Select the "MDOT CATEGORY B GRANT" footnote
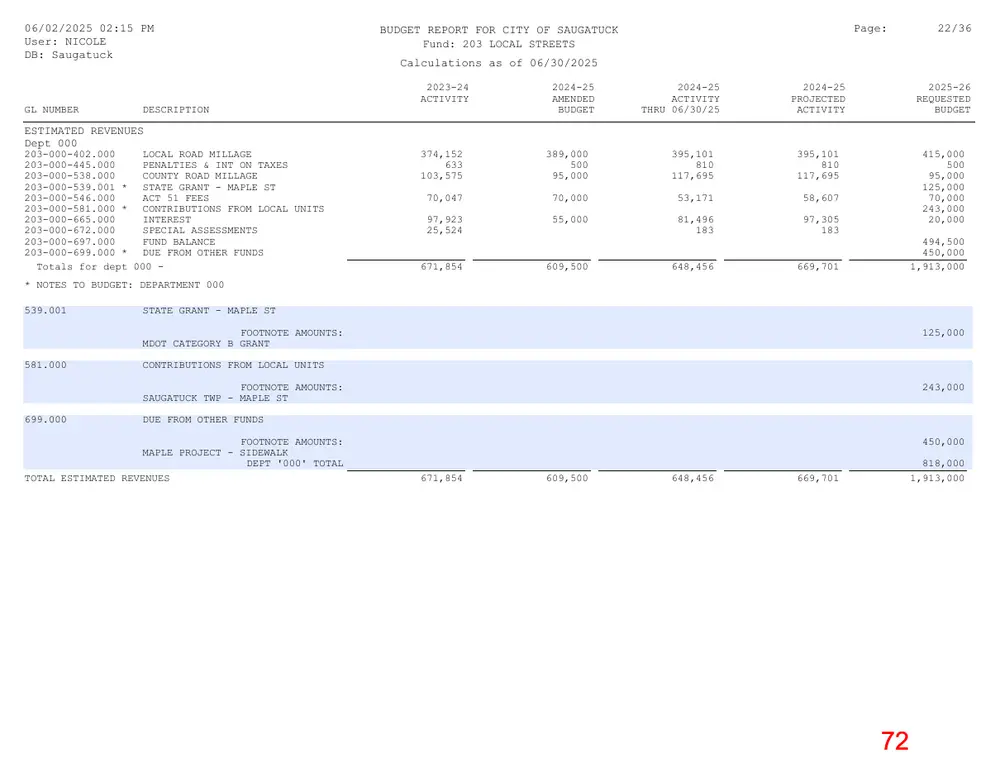 [206, 344]
